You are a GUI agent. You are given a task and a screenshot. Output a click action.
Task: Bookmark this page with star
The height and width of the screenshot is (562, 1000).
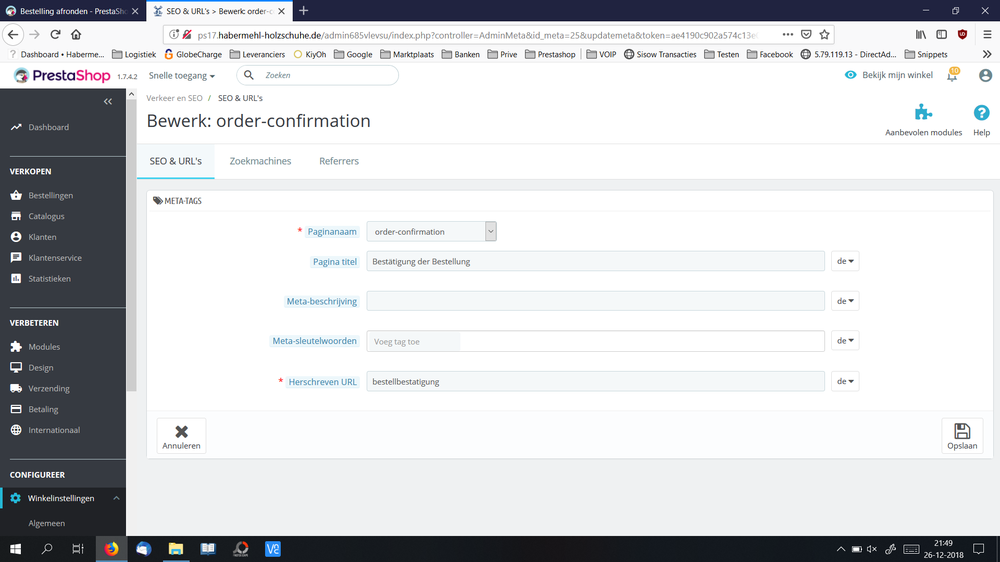click(825, 34)
